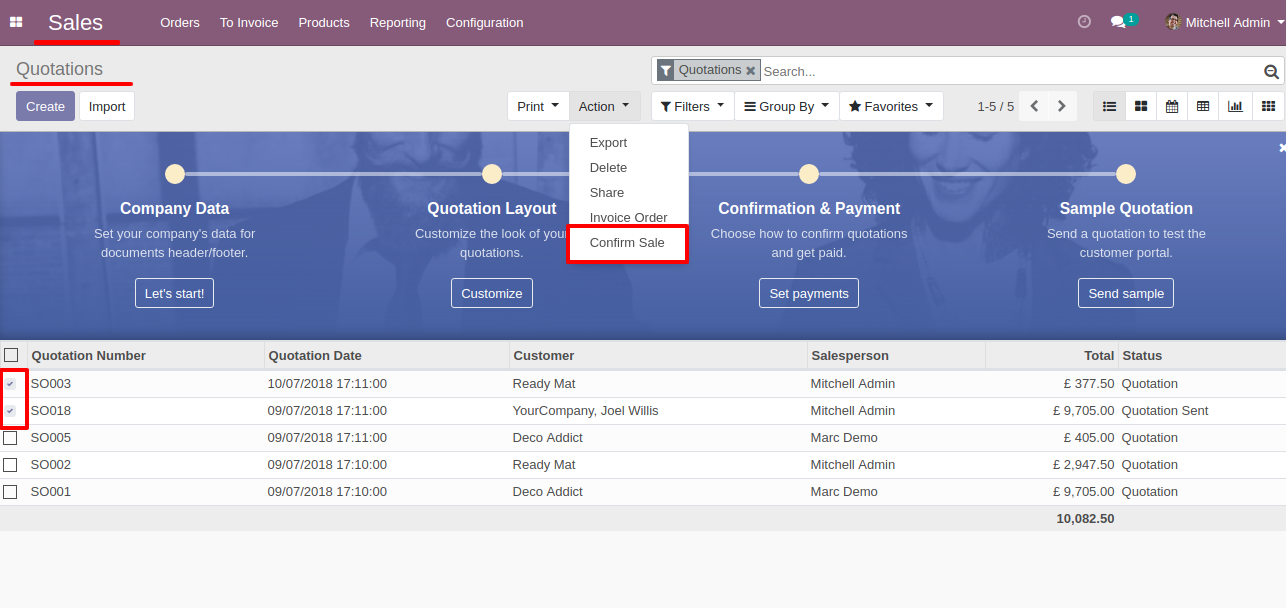Open the apps grid menu icon

click(x=16, y=22)
